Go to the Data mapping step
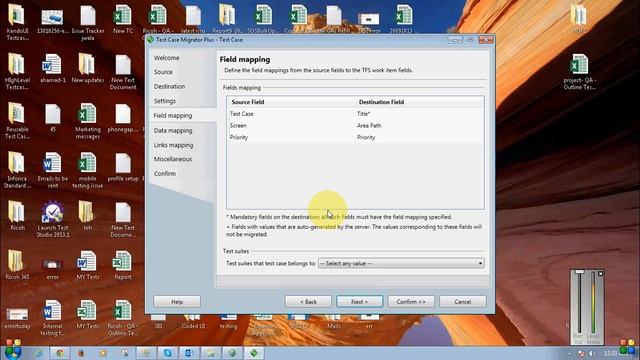Viewport: 640px width, 360px height. pyautogui.click(x=173, y=131)
